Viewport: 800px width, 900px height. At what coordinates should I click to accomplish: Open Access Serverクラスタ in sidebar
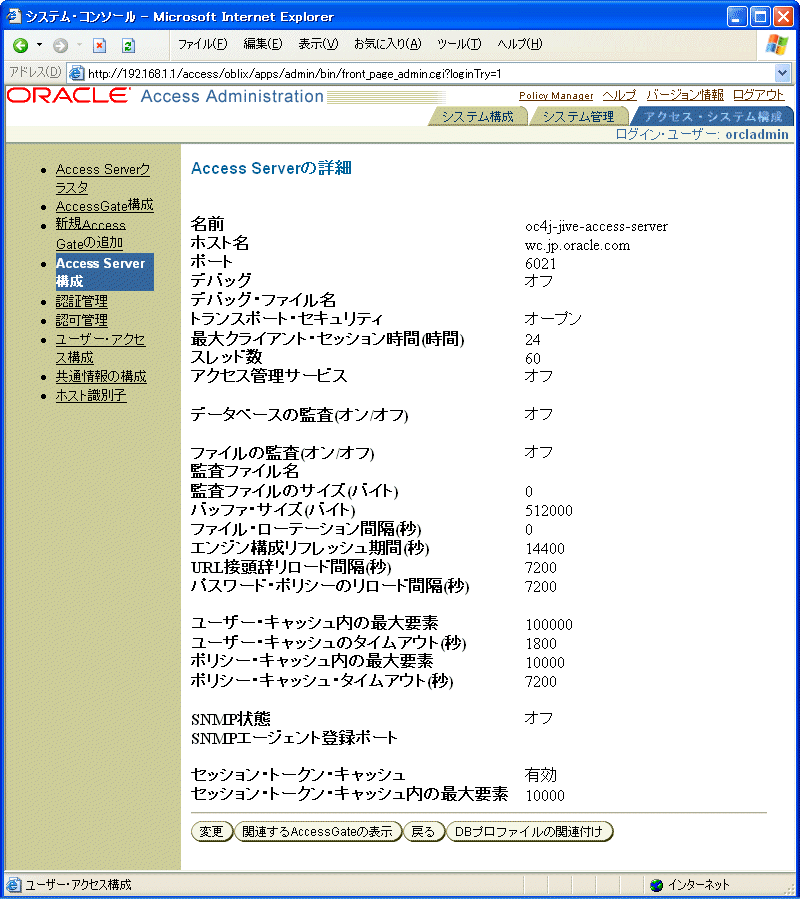103,179
